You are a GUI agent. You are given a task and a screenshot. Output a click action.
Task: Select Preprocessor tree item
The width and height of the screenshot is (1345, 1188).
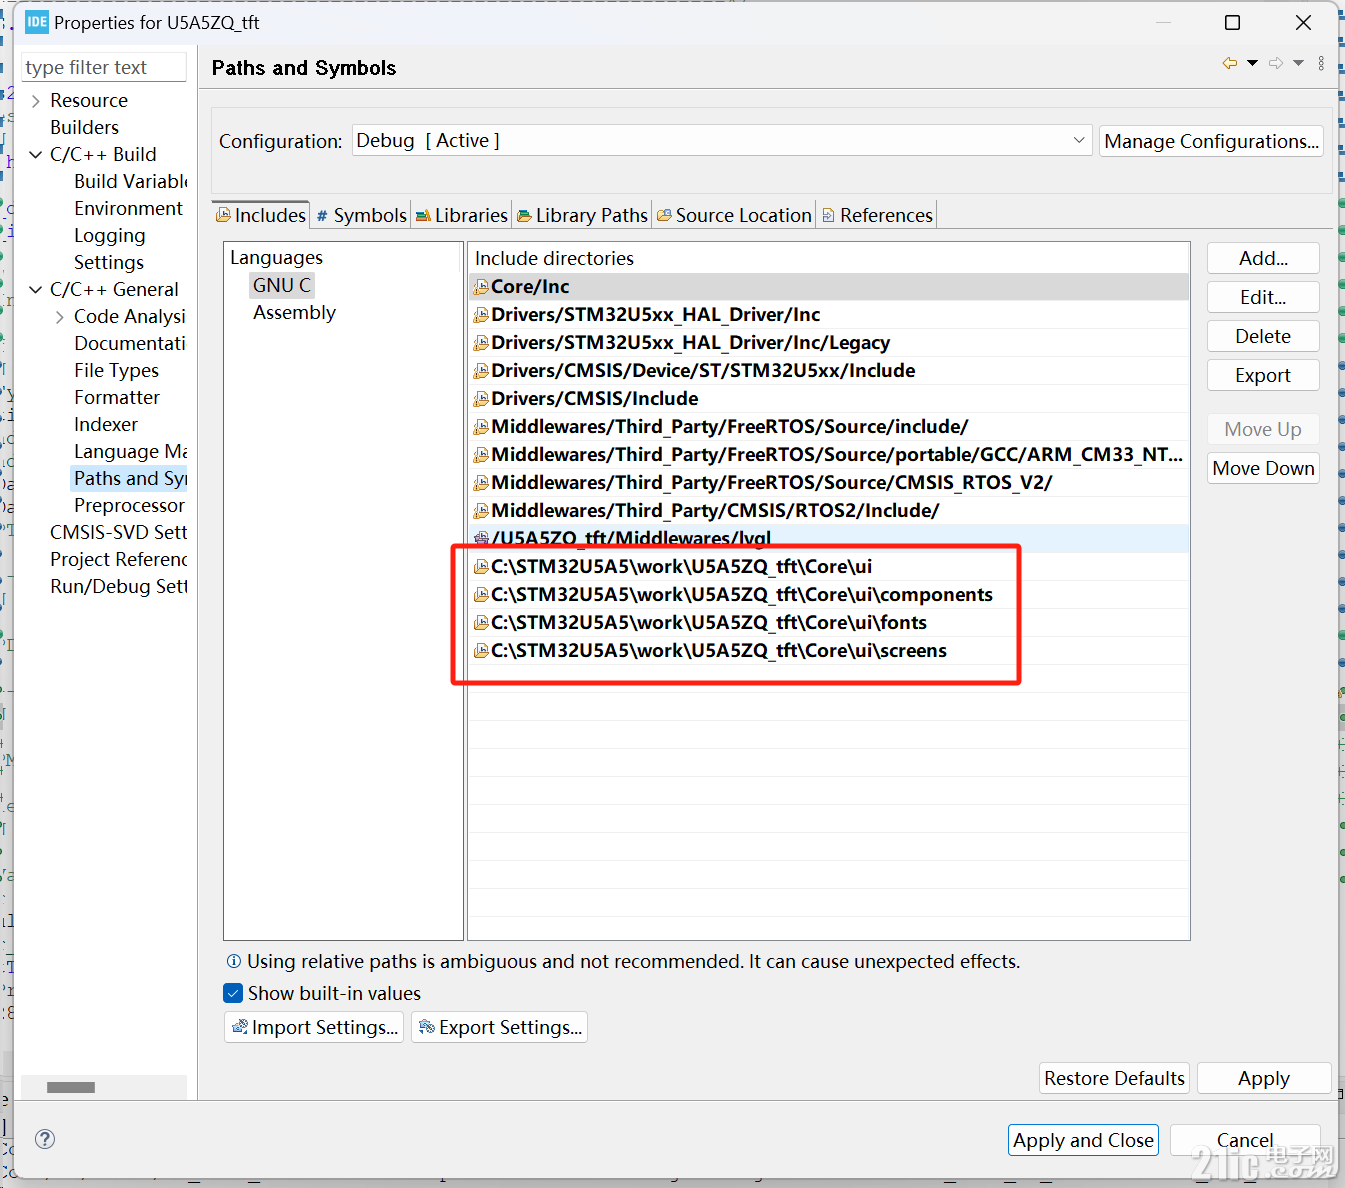(129, 506)
